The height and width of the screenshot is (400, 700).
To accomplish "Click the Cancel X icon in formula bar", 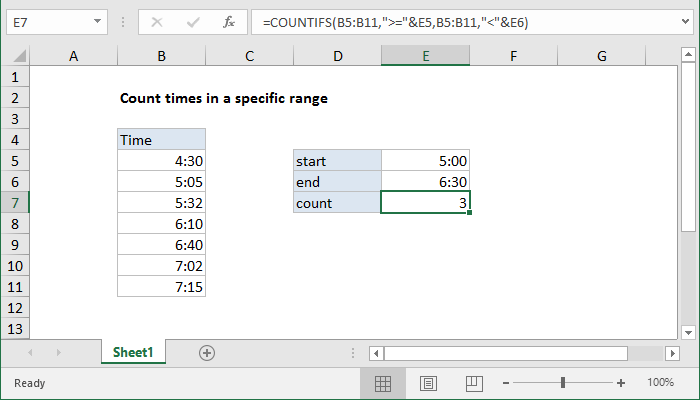I will (158, 20).
